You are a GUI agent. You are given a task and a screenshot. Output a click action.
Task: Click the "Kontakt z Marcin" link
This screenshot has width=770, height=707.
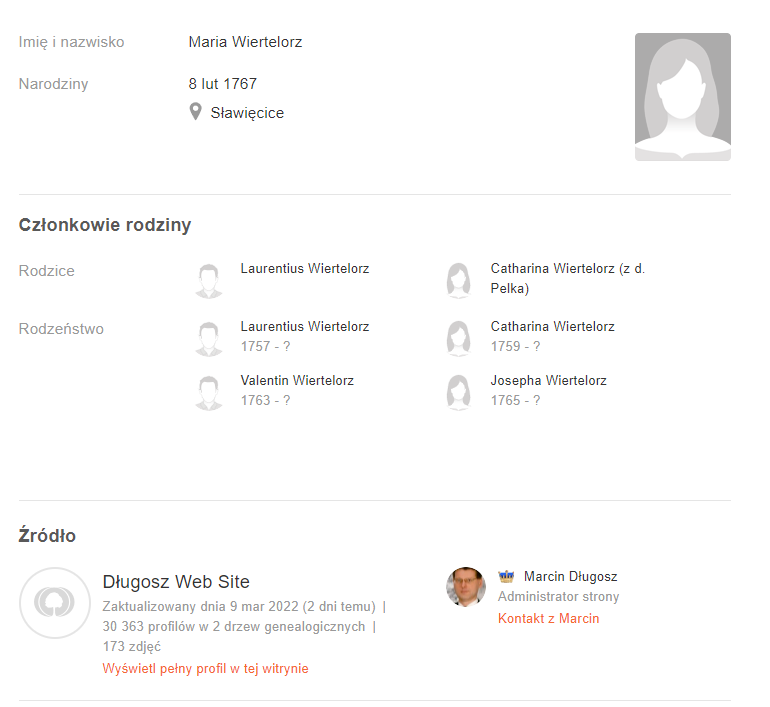548,619
